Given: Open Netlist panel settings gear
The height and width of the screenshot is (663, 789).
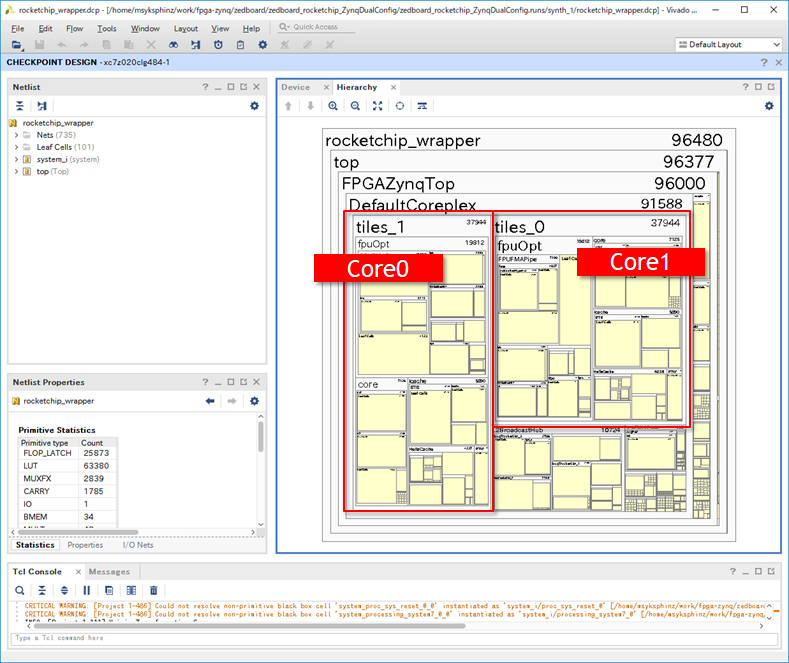Looking at the screenshot, I should pyautogui.click(x=255, y=106).
